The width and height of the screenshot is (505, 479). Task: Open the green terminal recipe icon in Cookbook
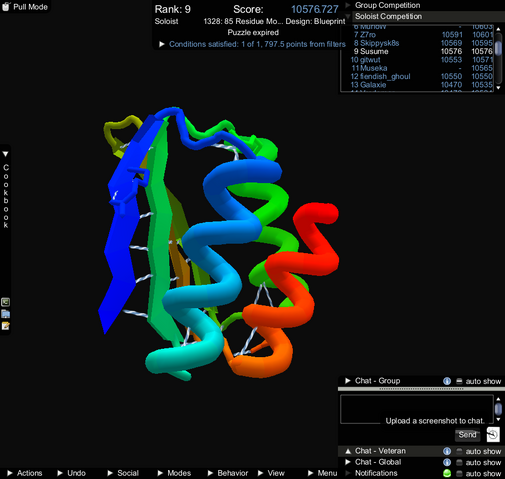[x=6, y=302]
